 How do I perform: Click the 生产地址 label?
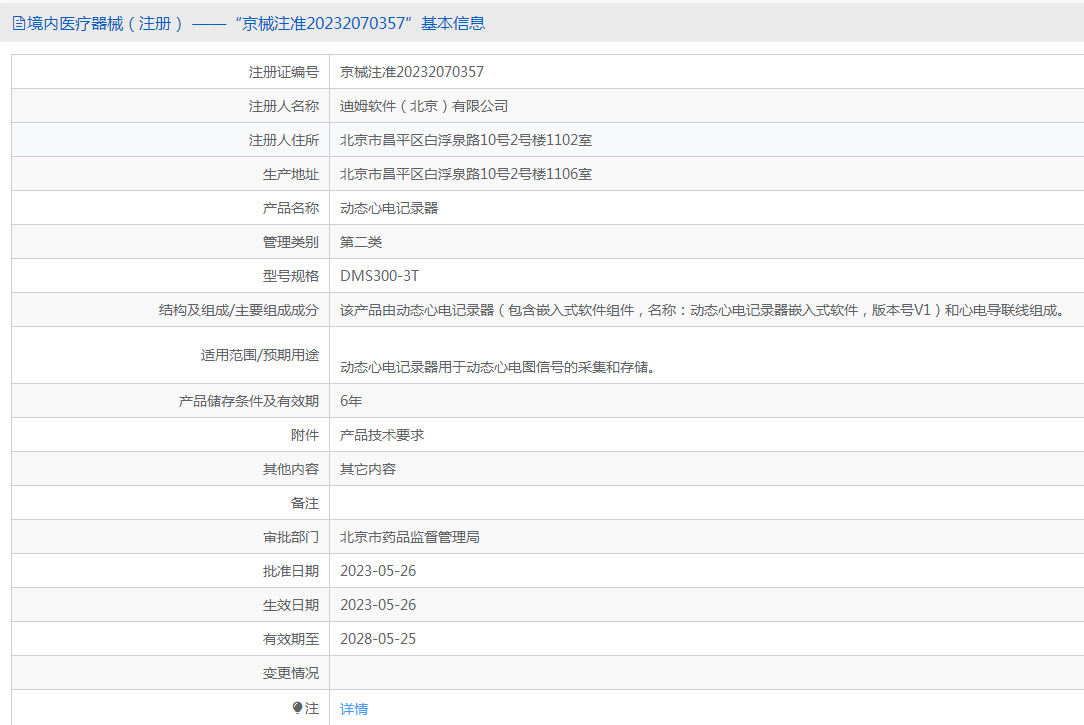click(x=290, y=173)
